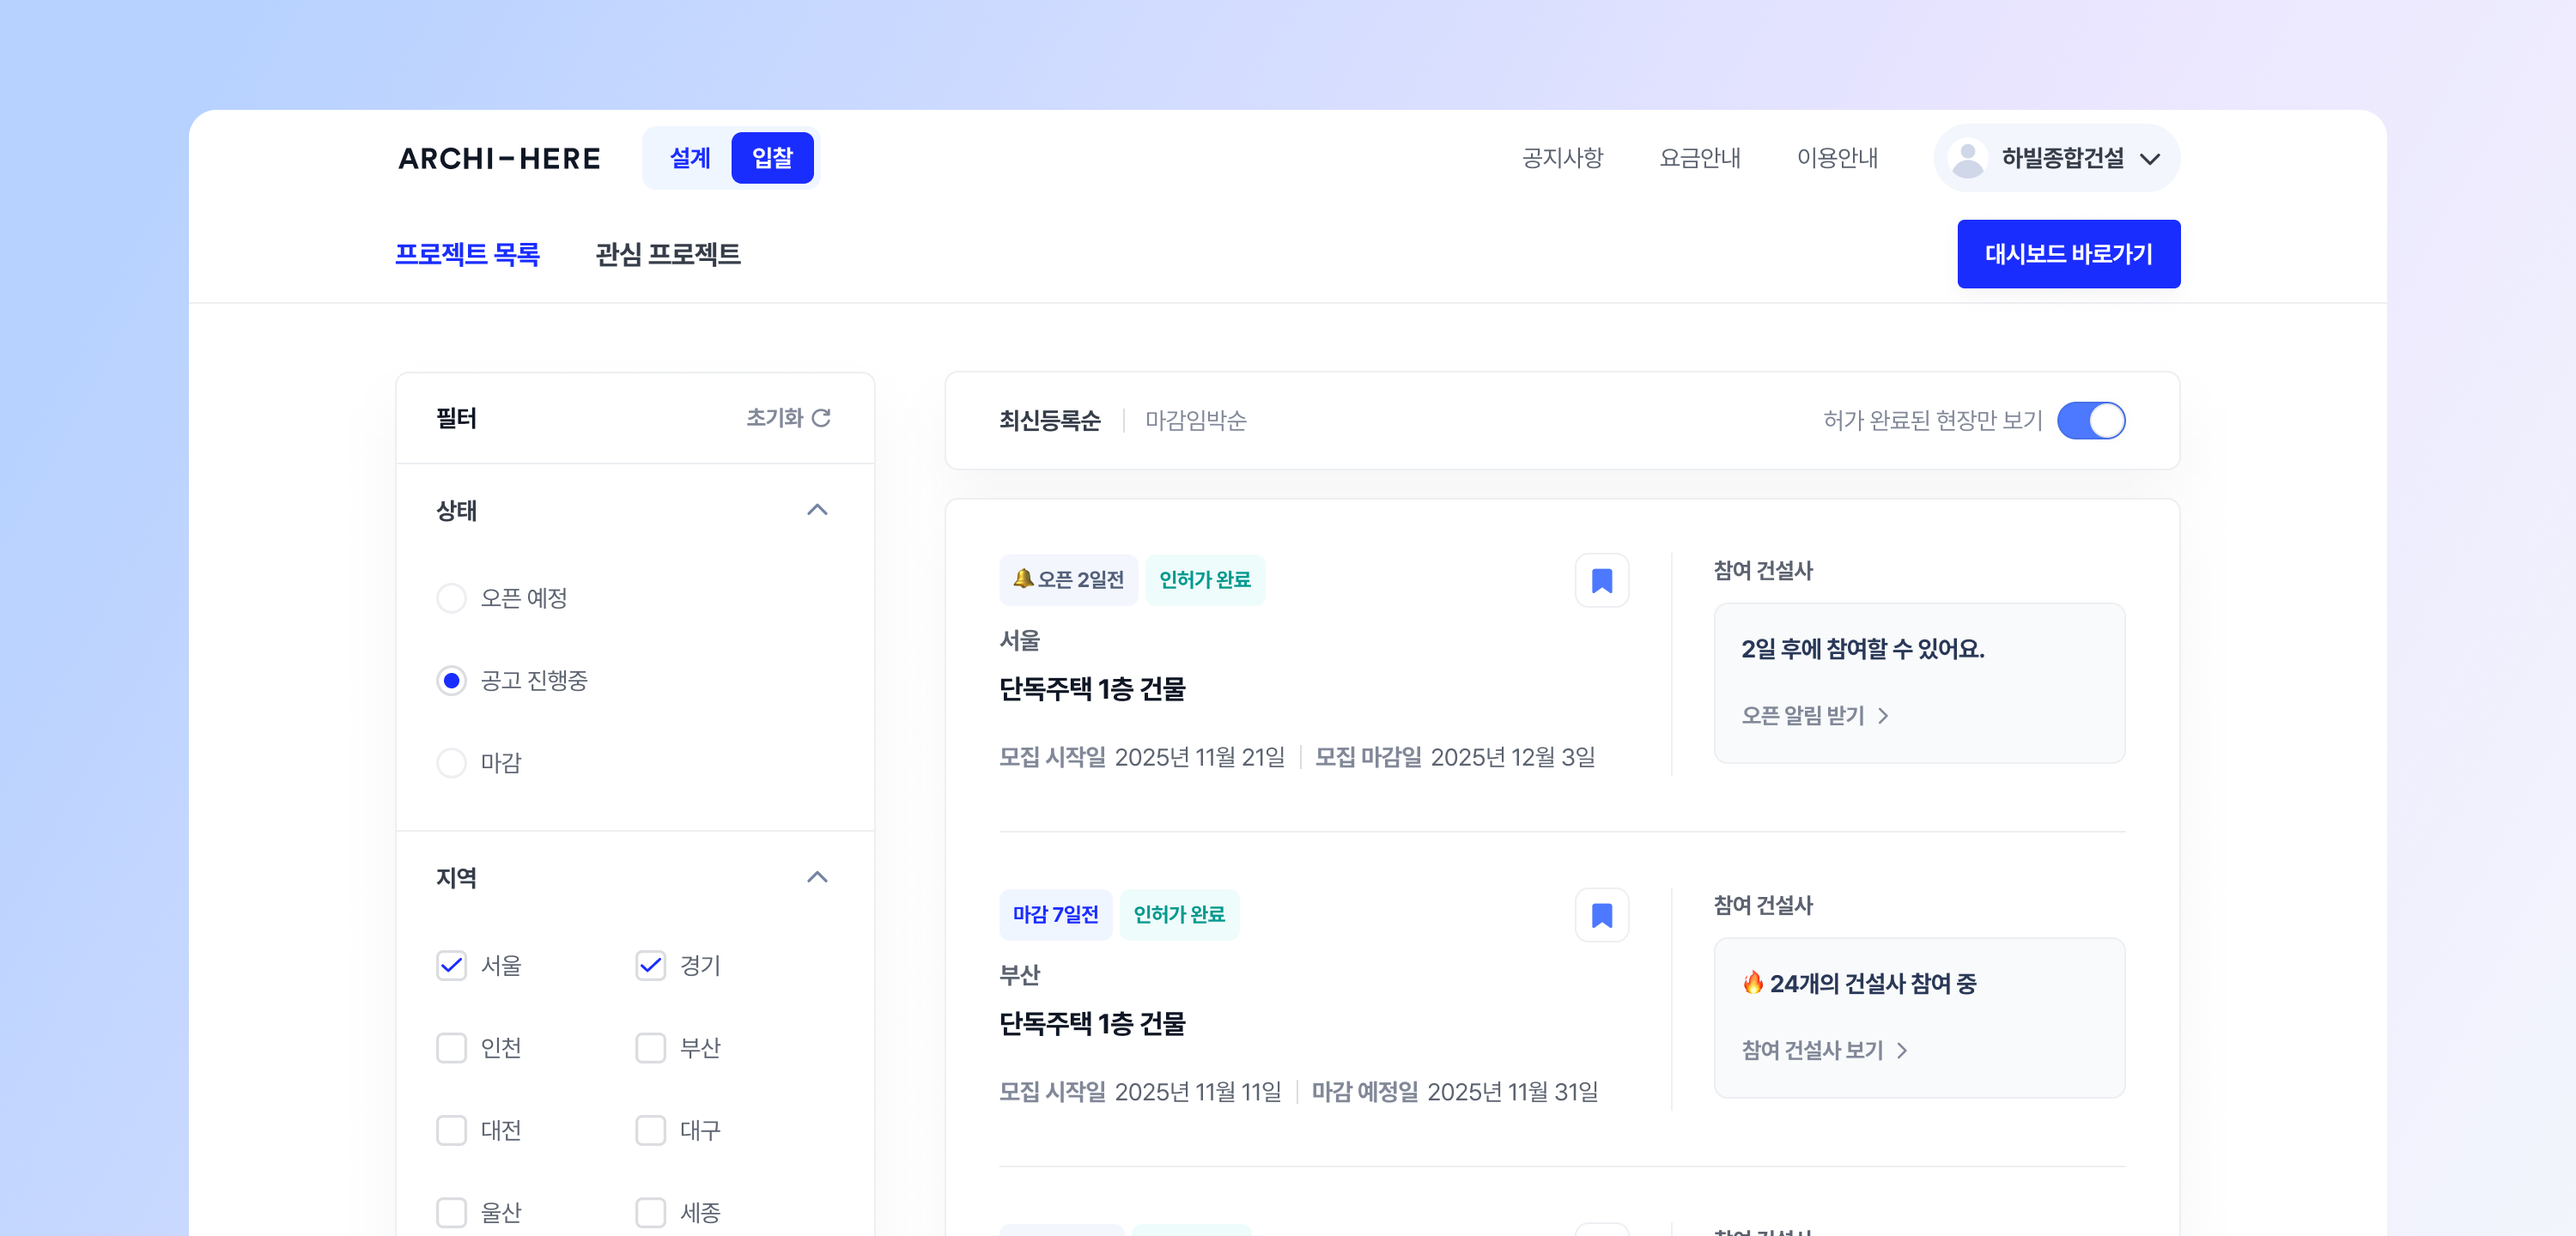Sort by 마감임박순
Screen dimensions: 2576x1236
1195,420
